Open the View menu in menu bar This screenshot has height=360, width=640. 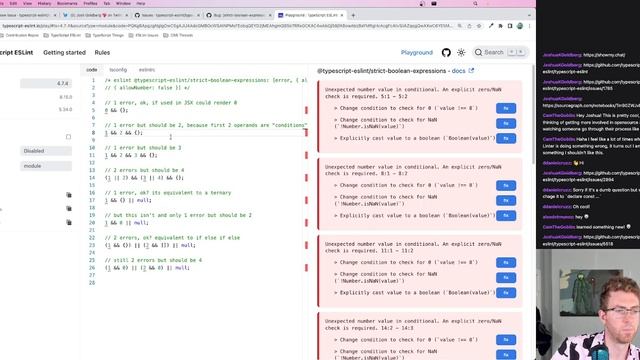(27, 3)
